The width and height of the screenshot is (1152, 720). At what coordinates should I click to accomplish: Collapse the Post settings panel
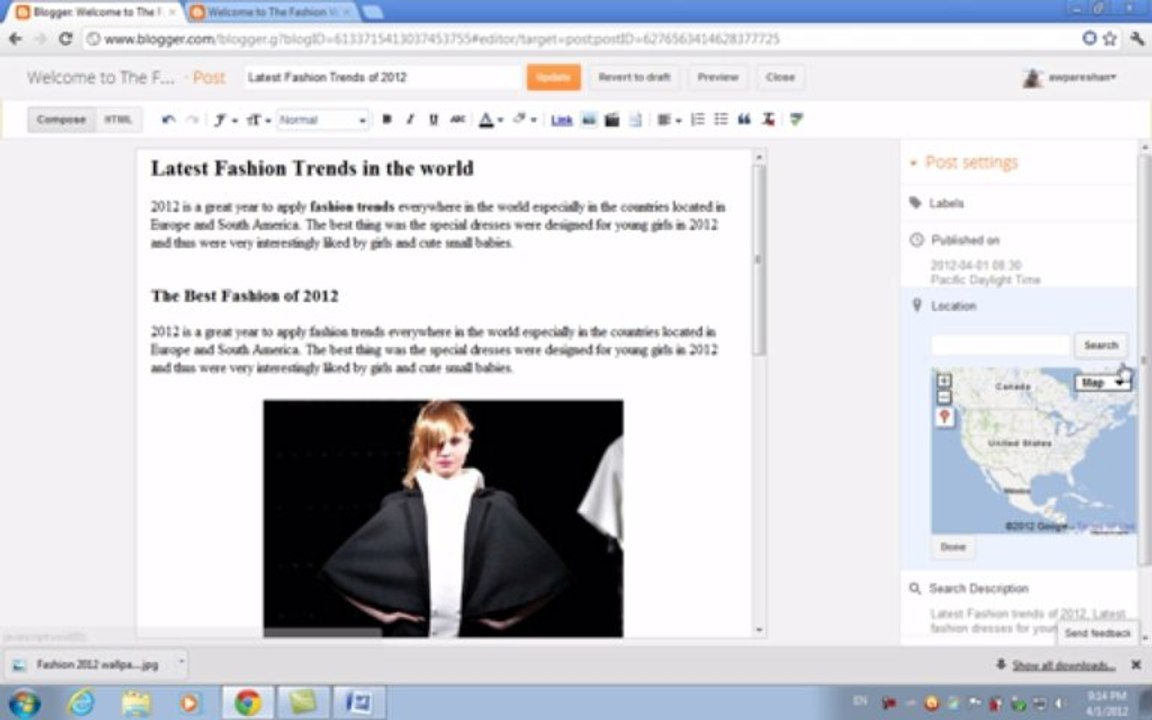(964, 162)
